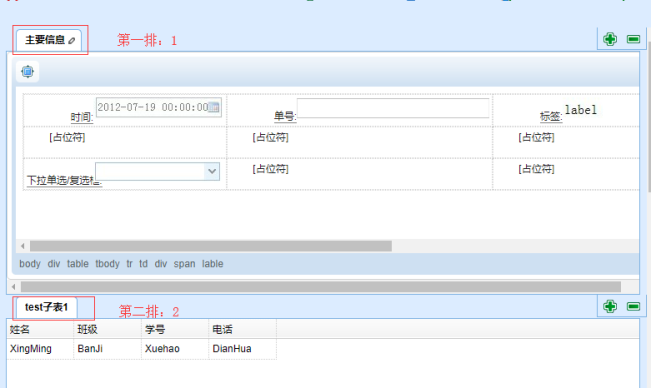This screenshot has height=388, width=651.
Task: Click the green plus icon beside 主要信息 row
Action: pyautogui.click(x=610, y=39)
